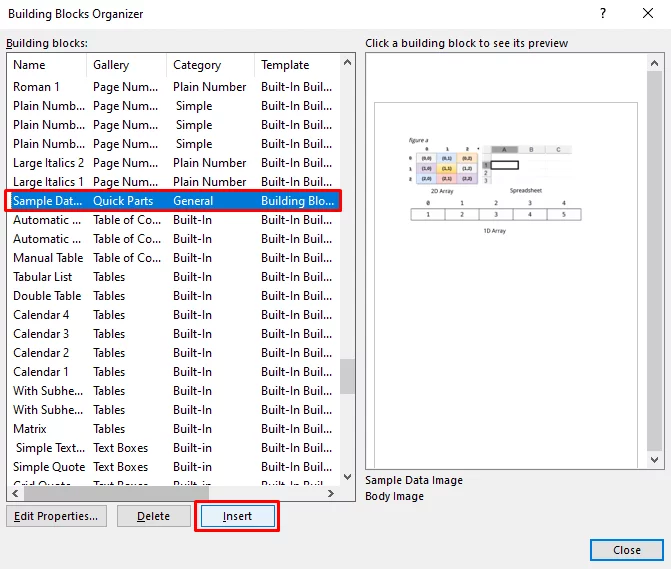This screenshot has height=569, width=671.
Task: Sort by Template column header
Action: (x=297, y=65)
